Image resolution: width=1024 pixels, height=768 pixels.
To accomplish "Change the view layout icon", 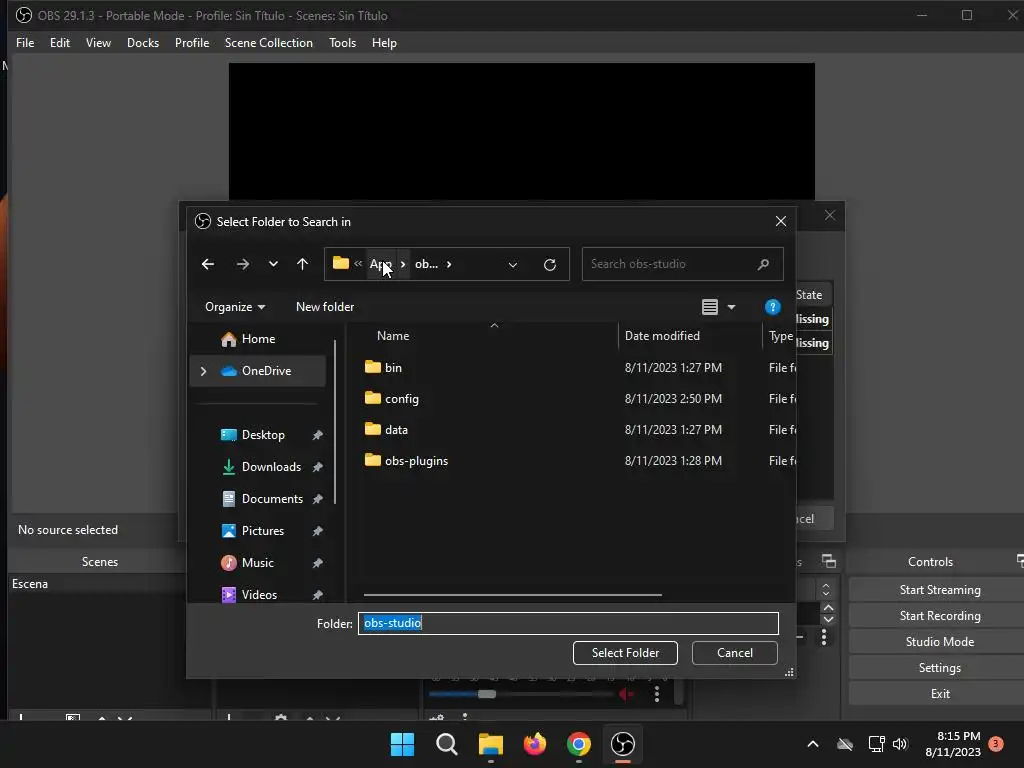I will pos(709,307).
